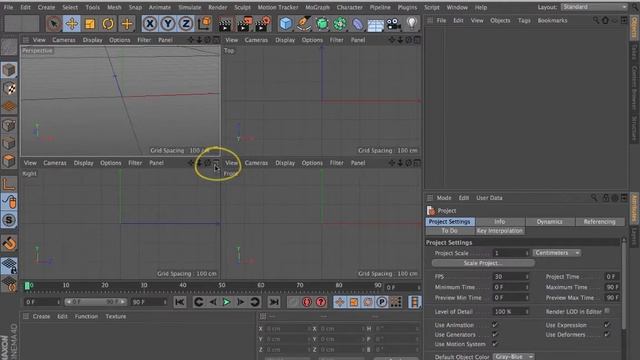
Task: Switch to the Dynamics tab
Action: 549,222
